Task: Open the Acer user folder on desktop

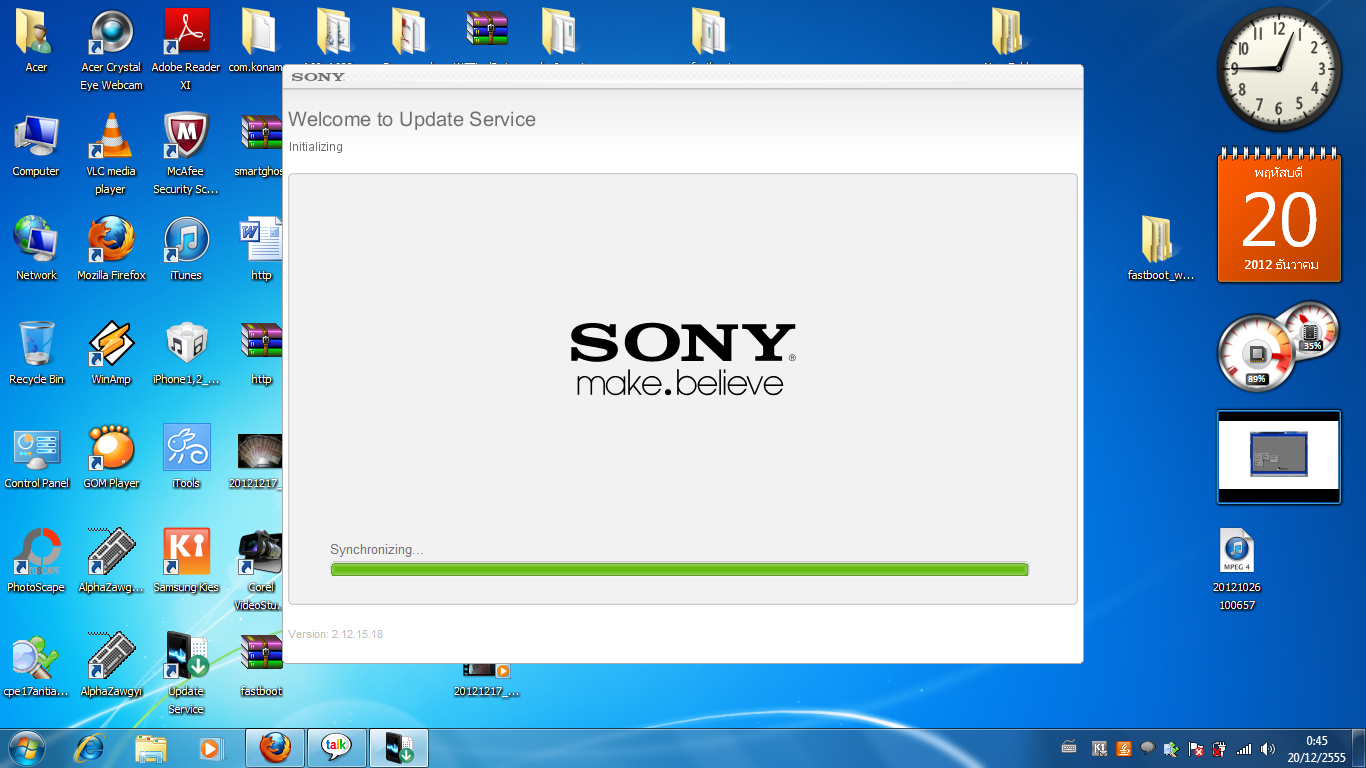Action: [x=36, y=41]
